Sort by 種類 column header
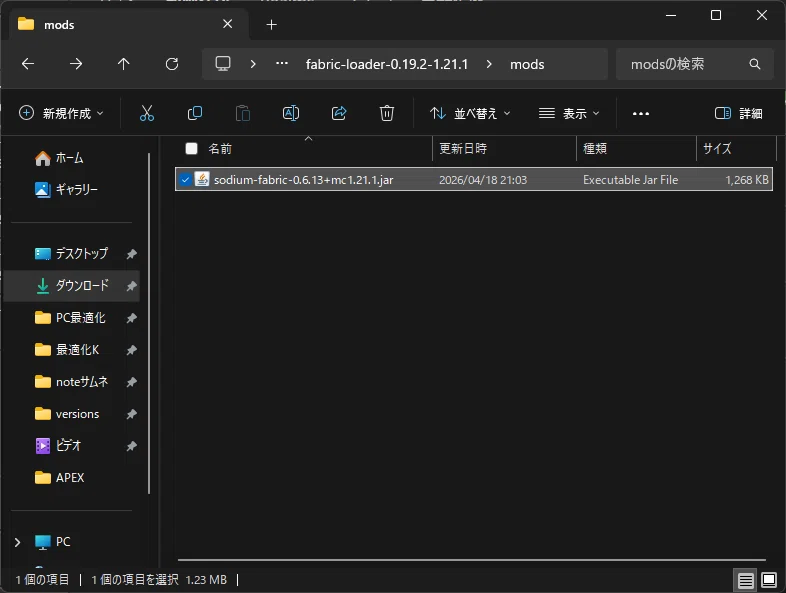 tap(595, 148)
